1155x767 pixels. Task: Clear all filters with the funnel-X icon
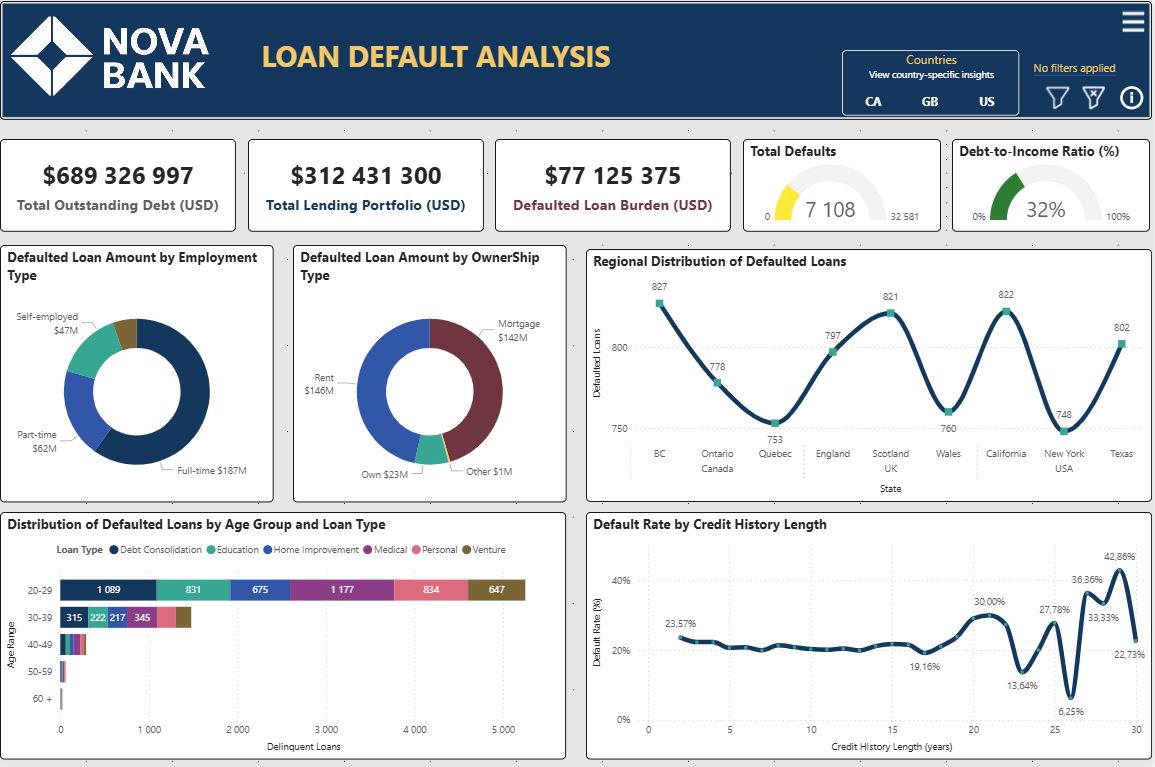(1094, 97)
